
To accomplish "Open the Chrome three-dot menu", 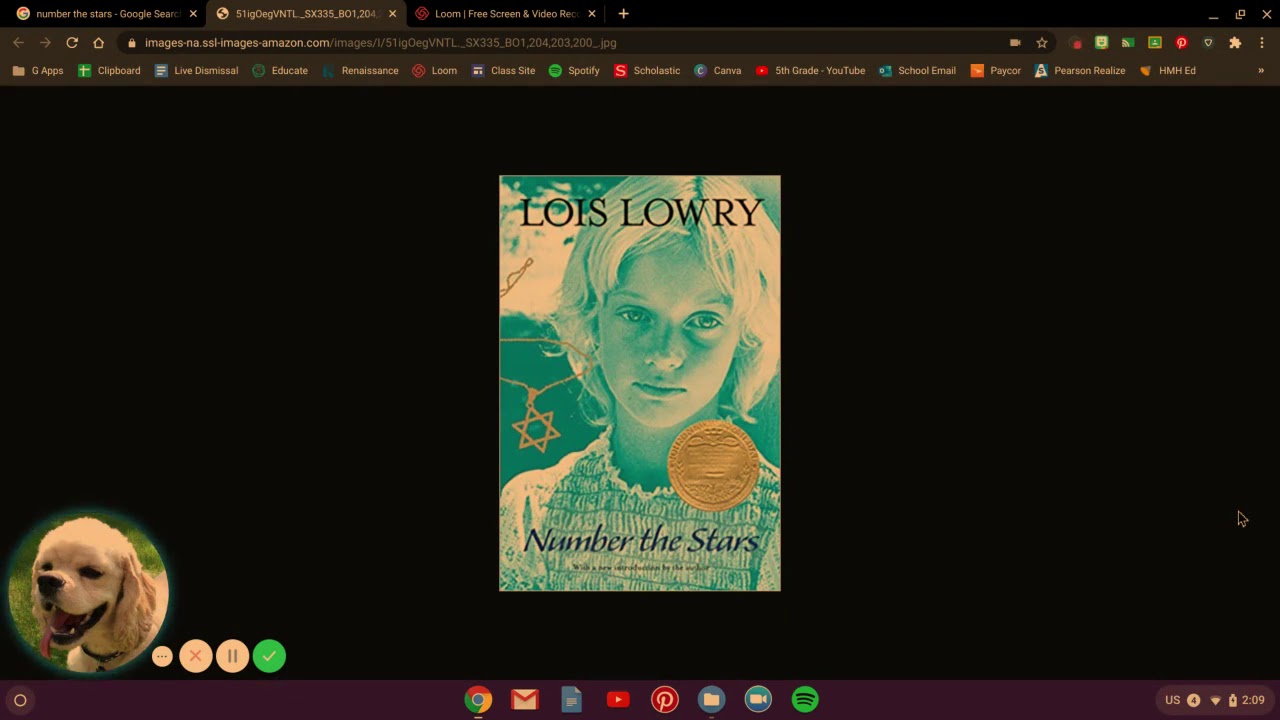I will pos(1262,43).
